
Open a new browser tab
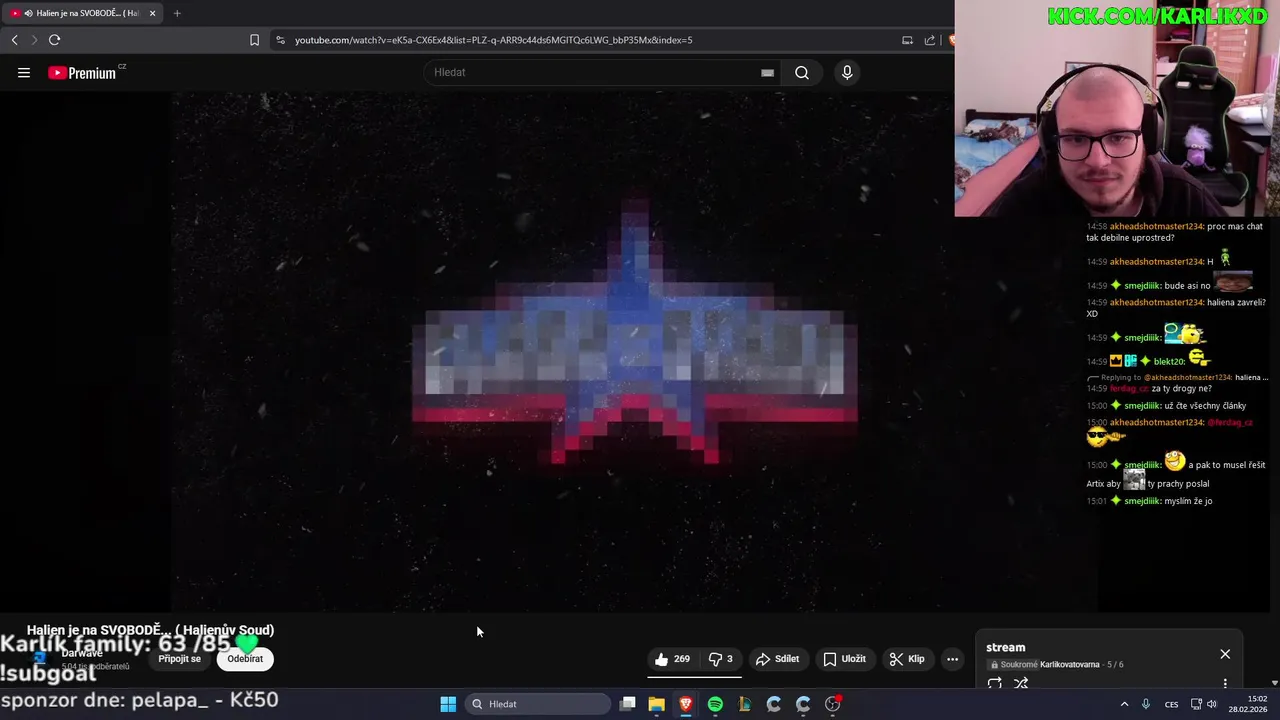[x=177, y=13]
